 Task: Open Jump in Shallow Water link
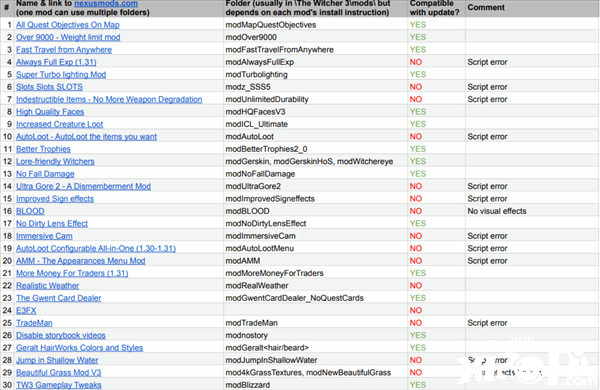pos(57,360)
